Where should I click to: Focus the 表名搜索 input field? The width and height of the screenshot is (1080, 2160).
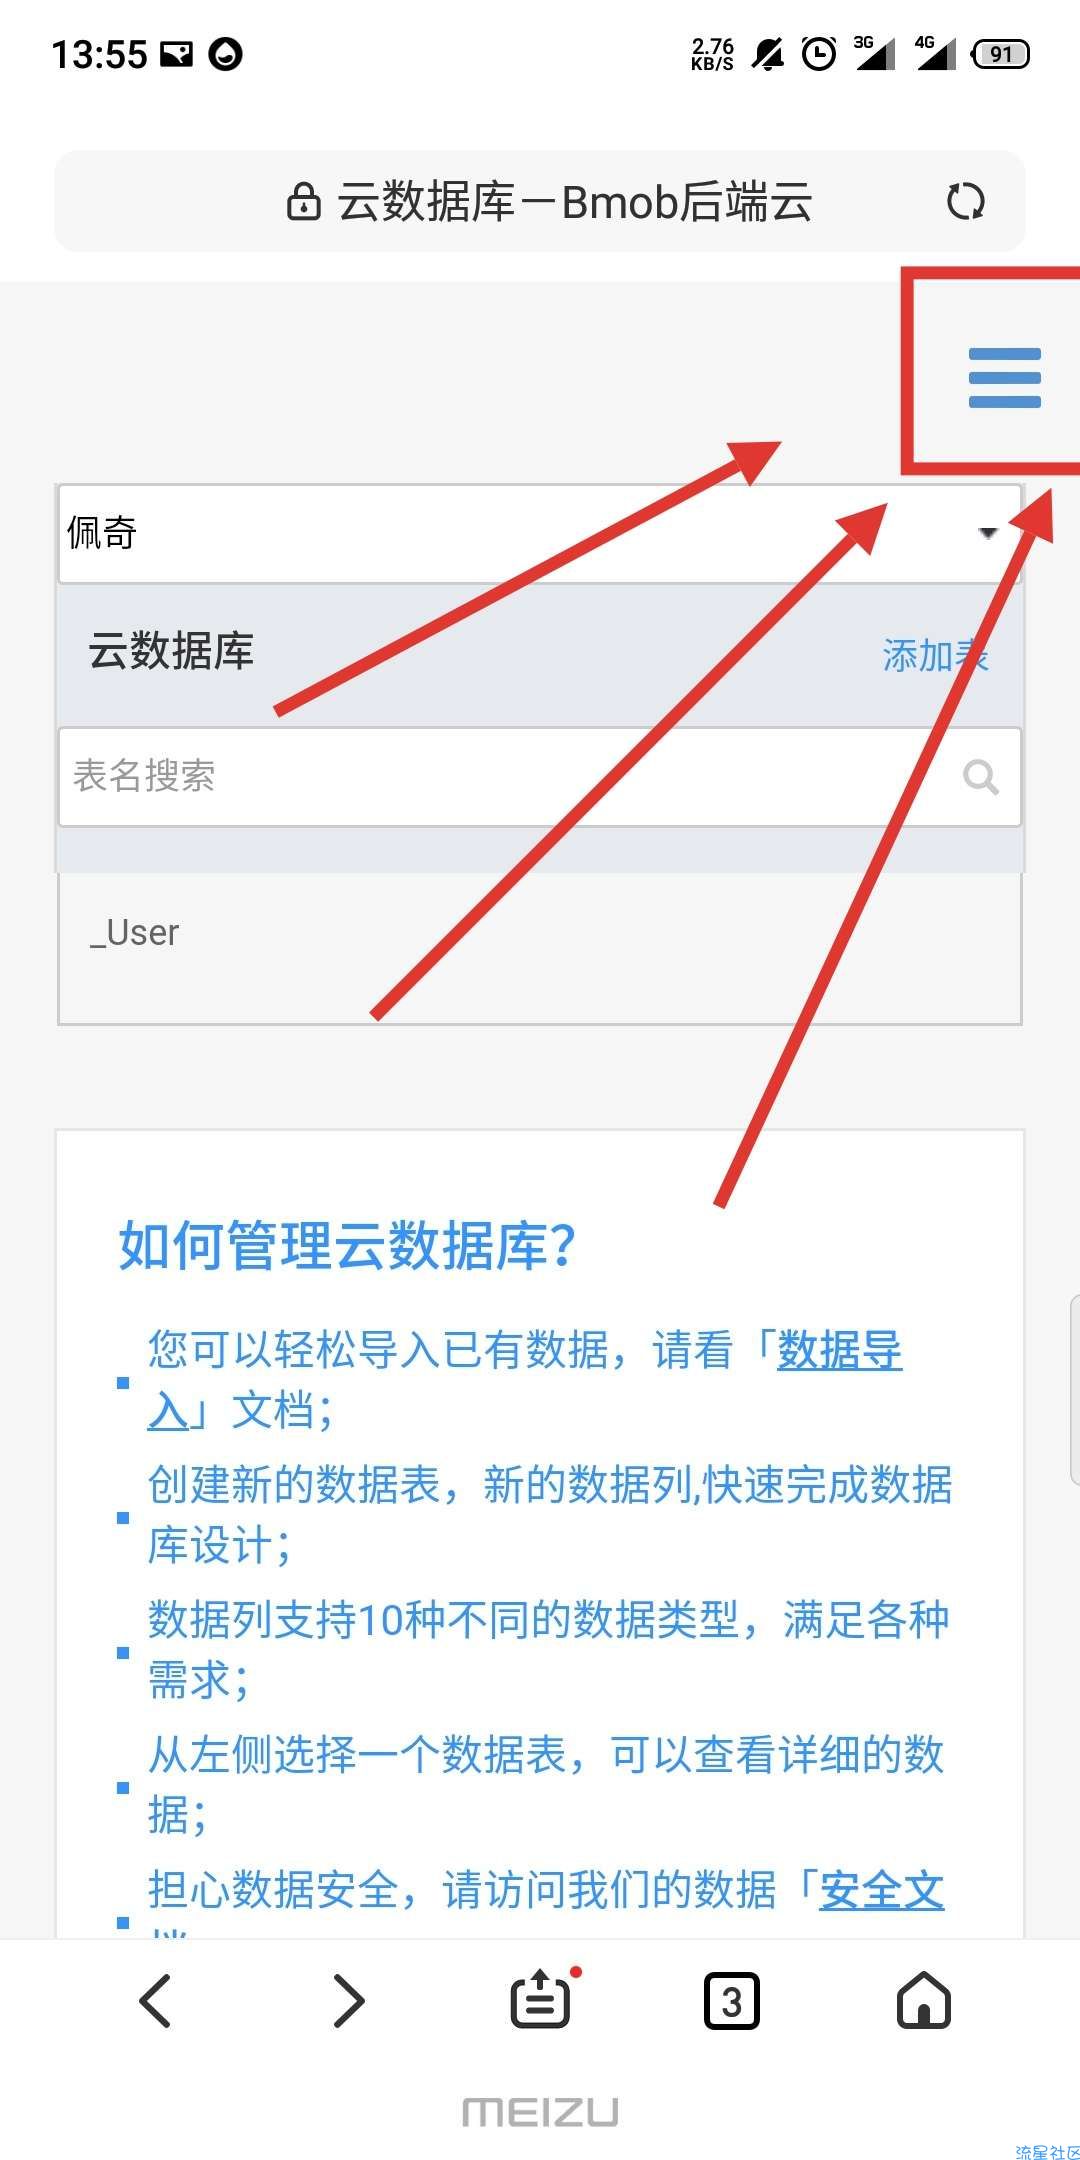pos(540,776)
